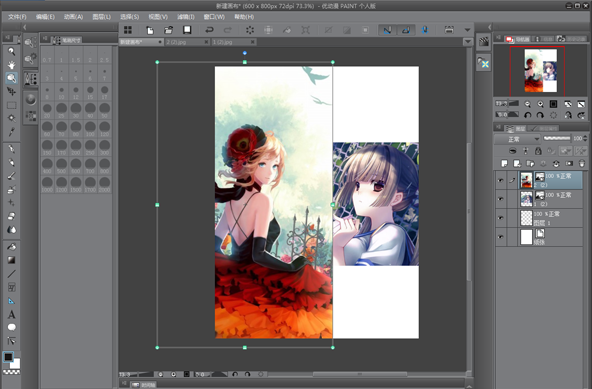Toggle the lock layer padlock icon
Image resolution: width=592 pixels, height=389 pixels.
tap(538, 151)
